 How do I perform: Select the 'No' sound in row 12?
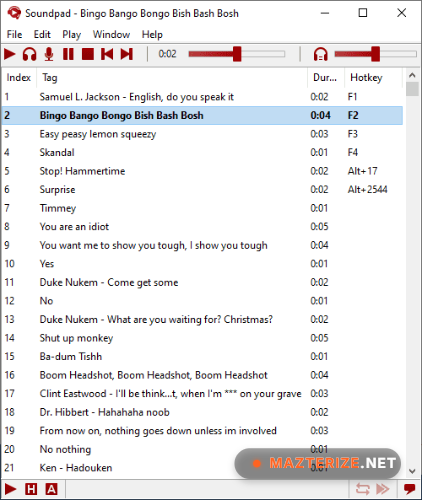coord(202,301)
